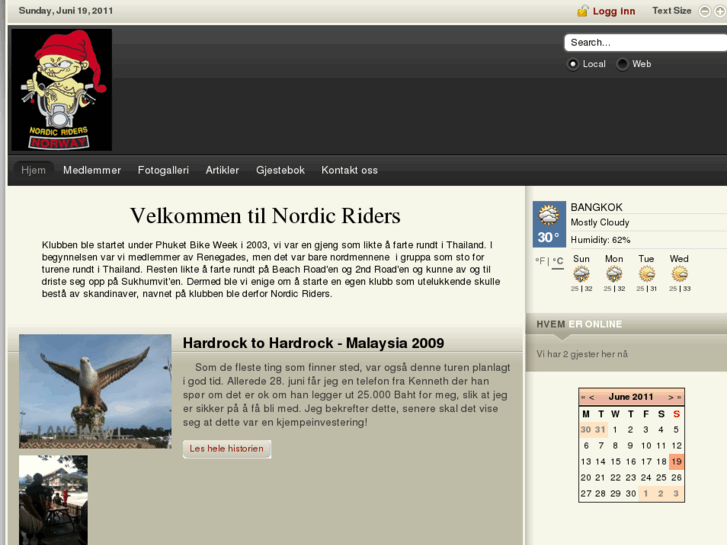Open the Medlemmer menu item
This screenshot has height=545, width=727.
[x=92, y=170]
